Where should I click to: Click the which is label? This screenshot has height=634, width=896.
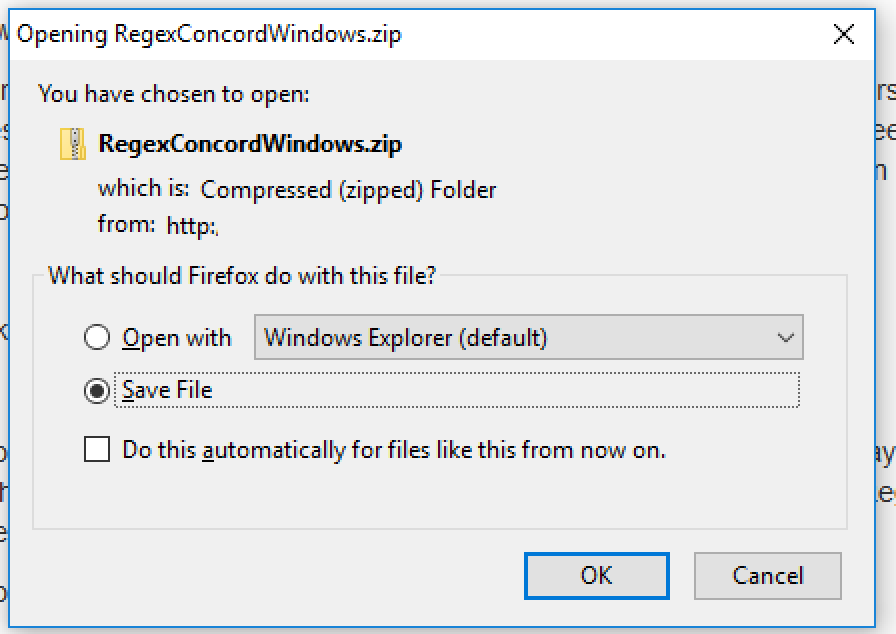143,189
